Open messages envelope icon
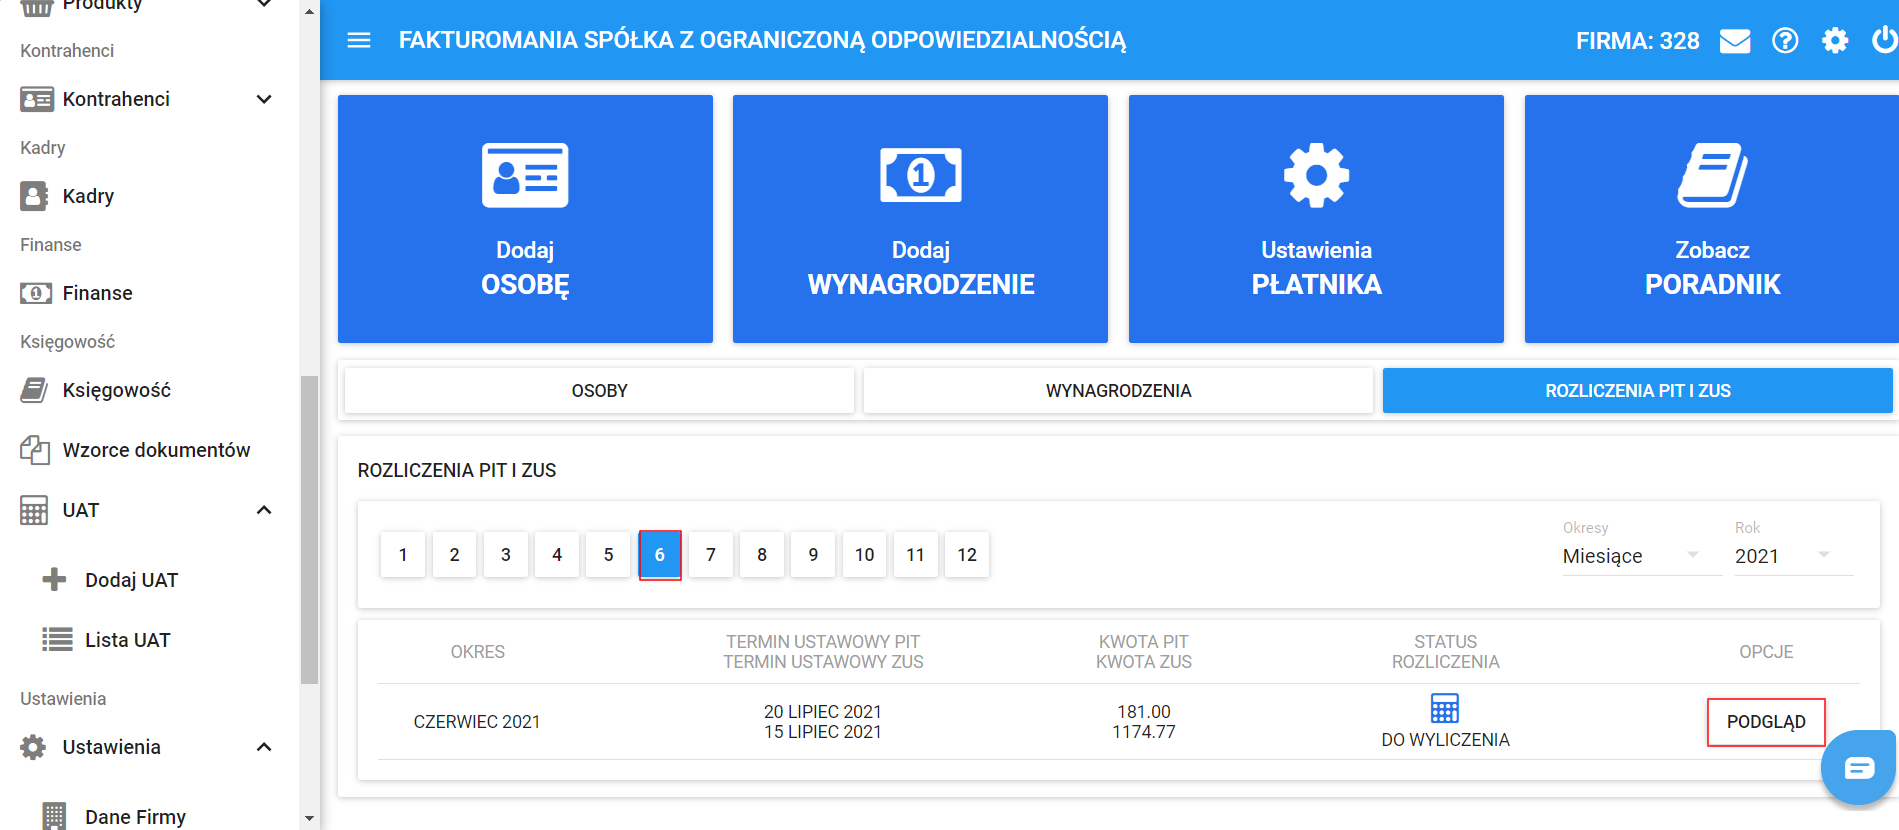The width and height of the screenshot is (1899, 830). tap(1735, 41)
